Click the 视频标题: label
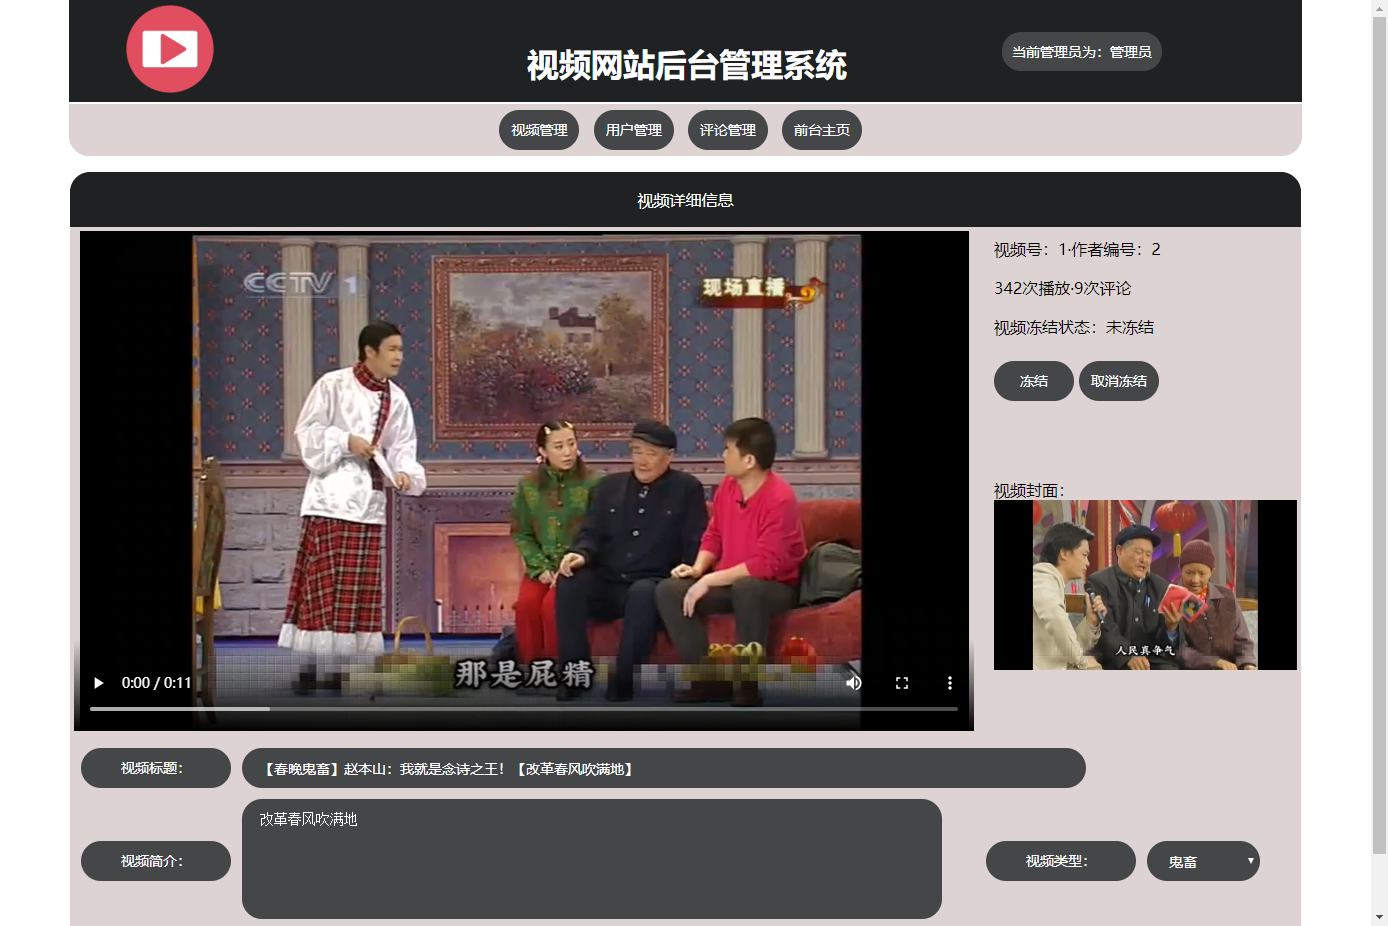Image resolution: width=1388 pixels, height=926 pixels. 156,768
